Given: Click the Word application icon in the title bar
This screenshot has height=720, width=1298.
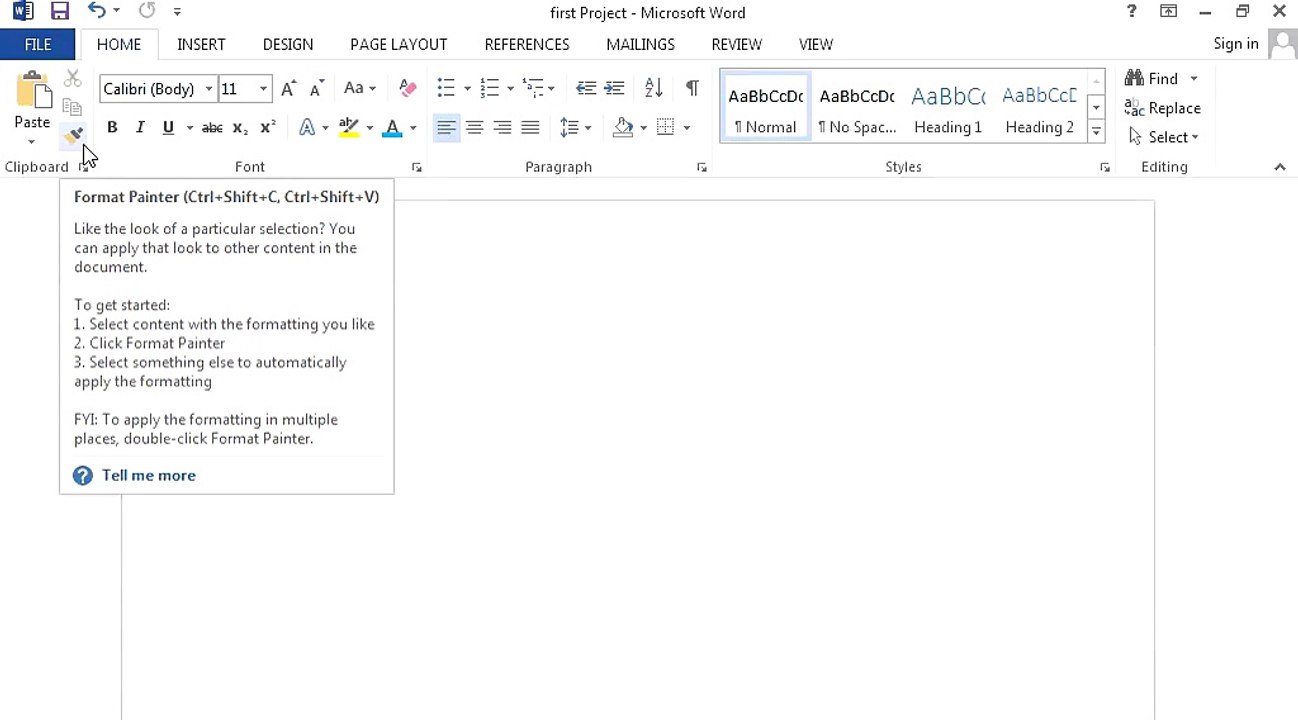Looking at the screenshot, I should click(x=22, y=12).
